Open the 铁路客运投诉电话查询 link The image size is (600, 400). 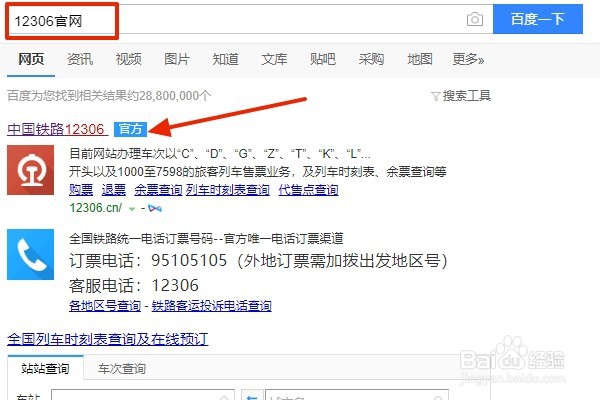point(212,305)
